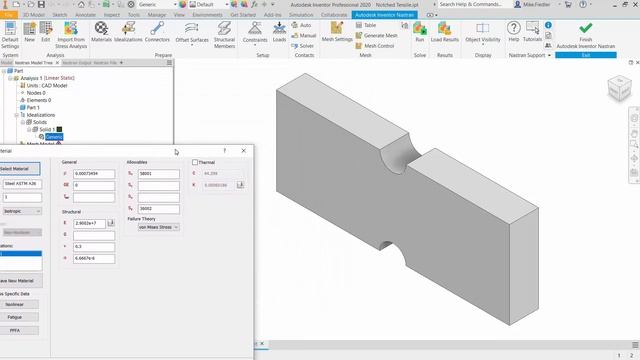Image resolution: width=640 pixels, height=360 pixels.
Task: Expand the Constraints dropdown
Action: click(255, 44)
